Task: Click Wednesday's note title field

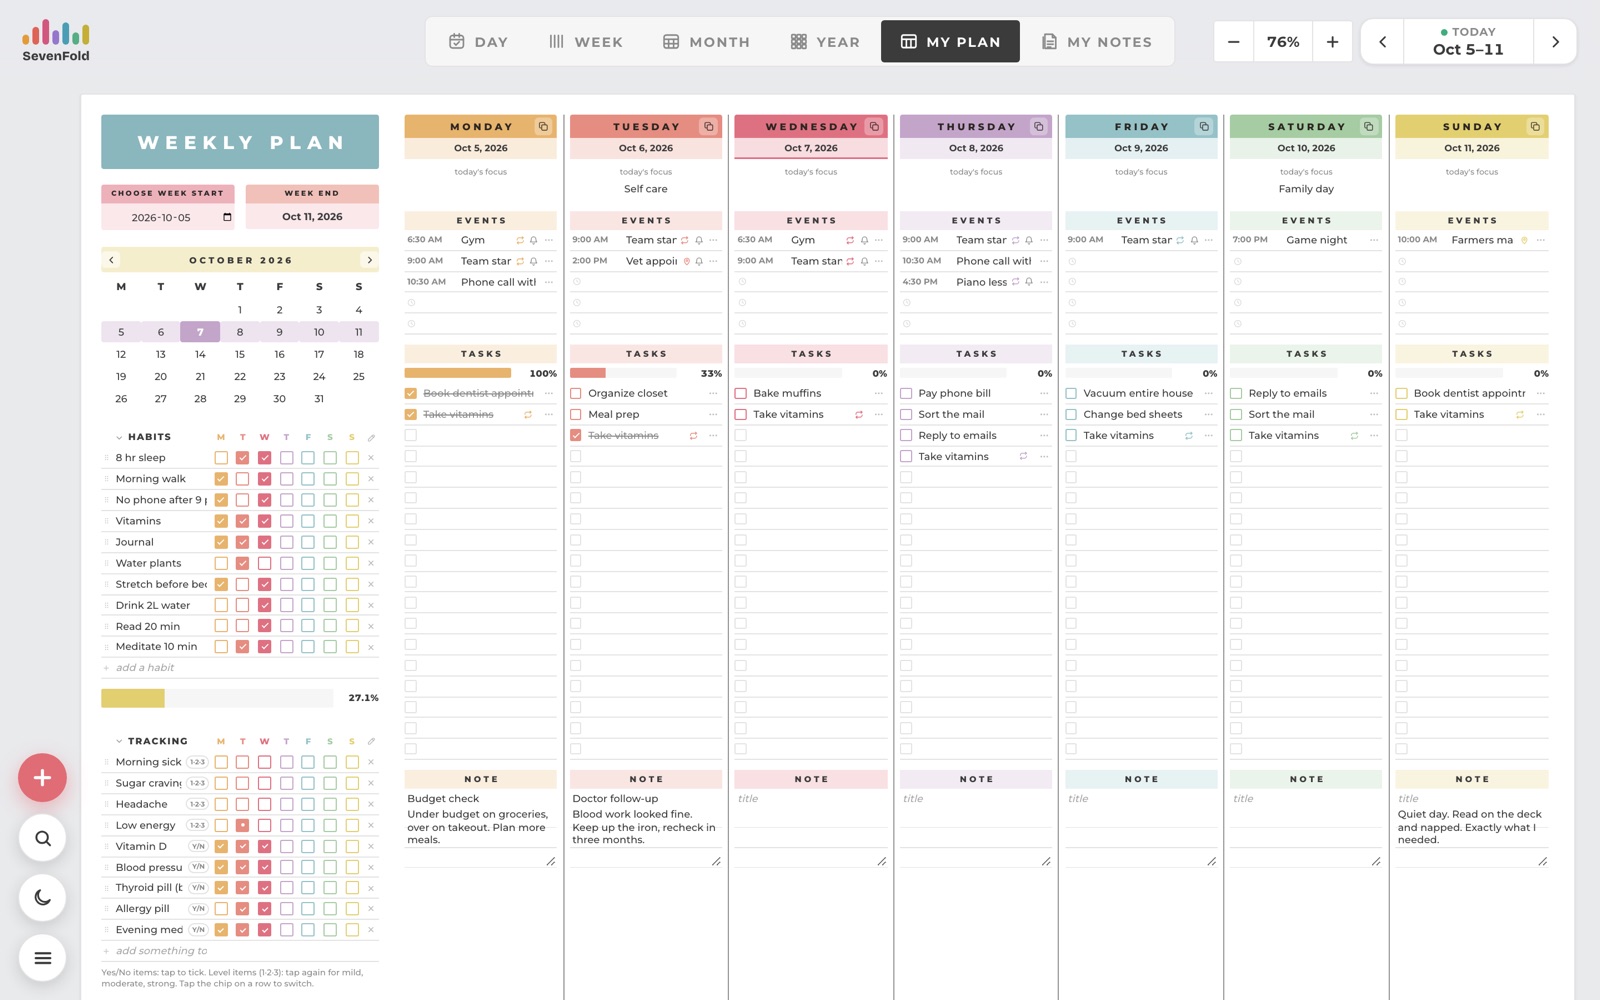Action: 811,799
